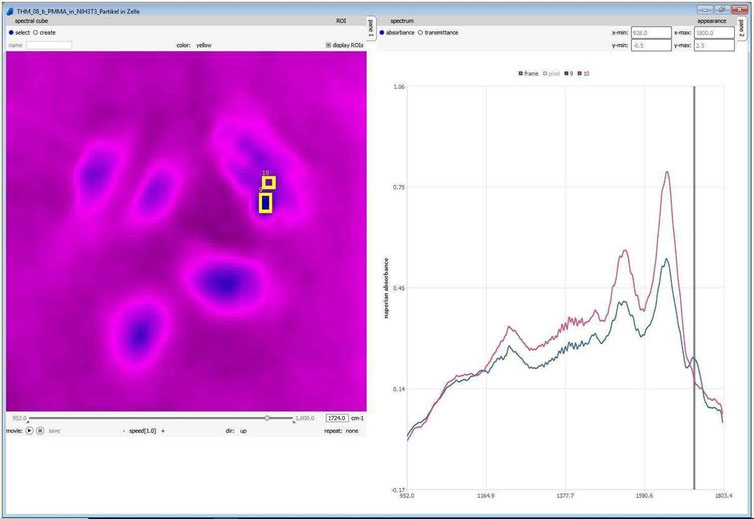The width and height of the screenshot is (754, 519).
Task: Open the pane 1 tab
Action: (371, 28)
